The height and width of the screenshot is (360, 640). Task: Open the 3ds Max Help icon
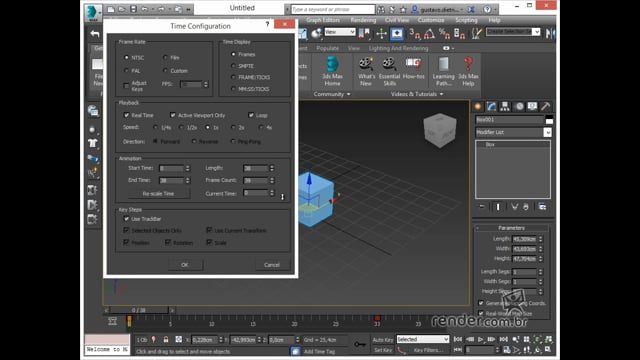pyautogui.click(x=468, y=71)
